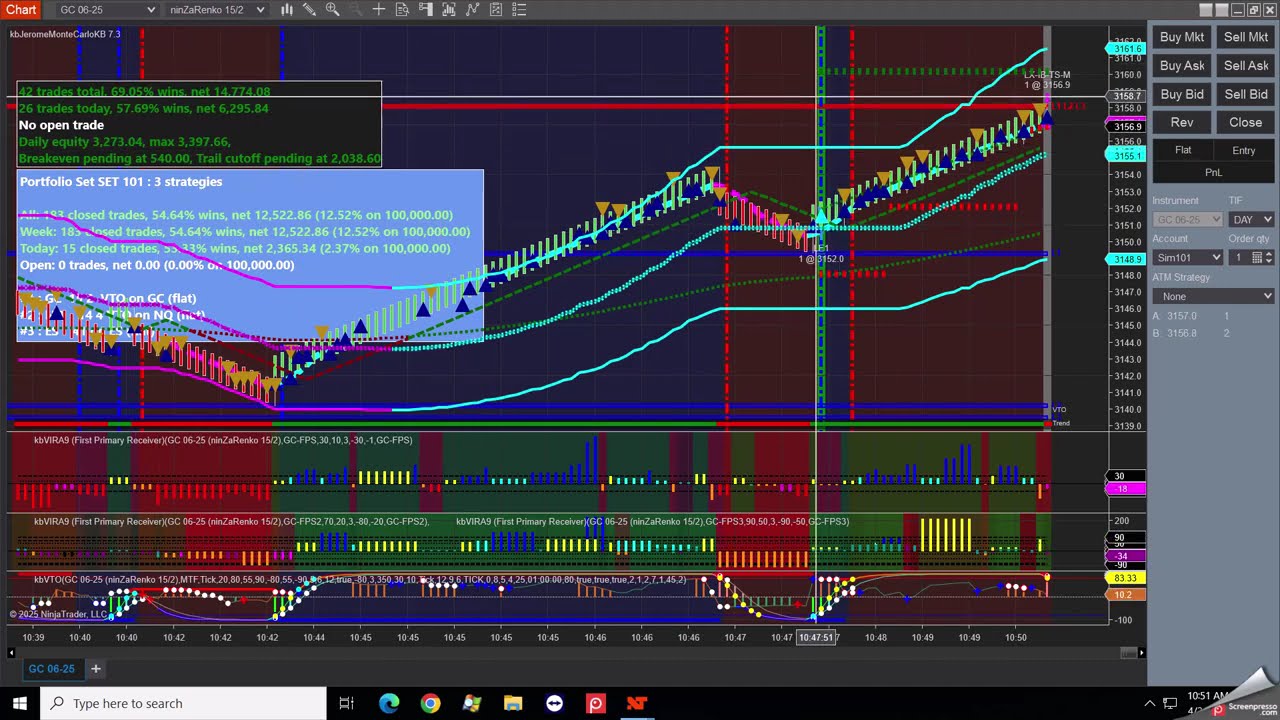Click the kbJeromeMonteCarloKB 7.3 indicator label

(x=65, y=34)
